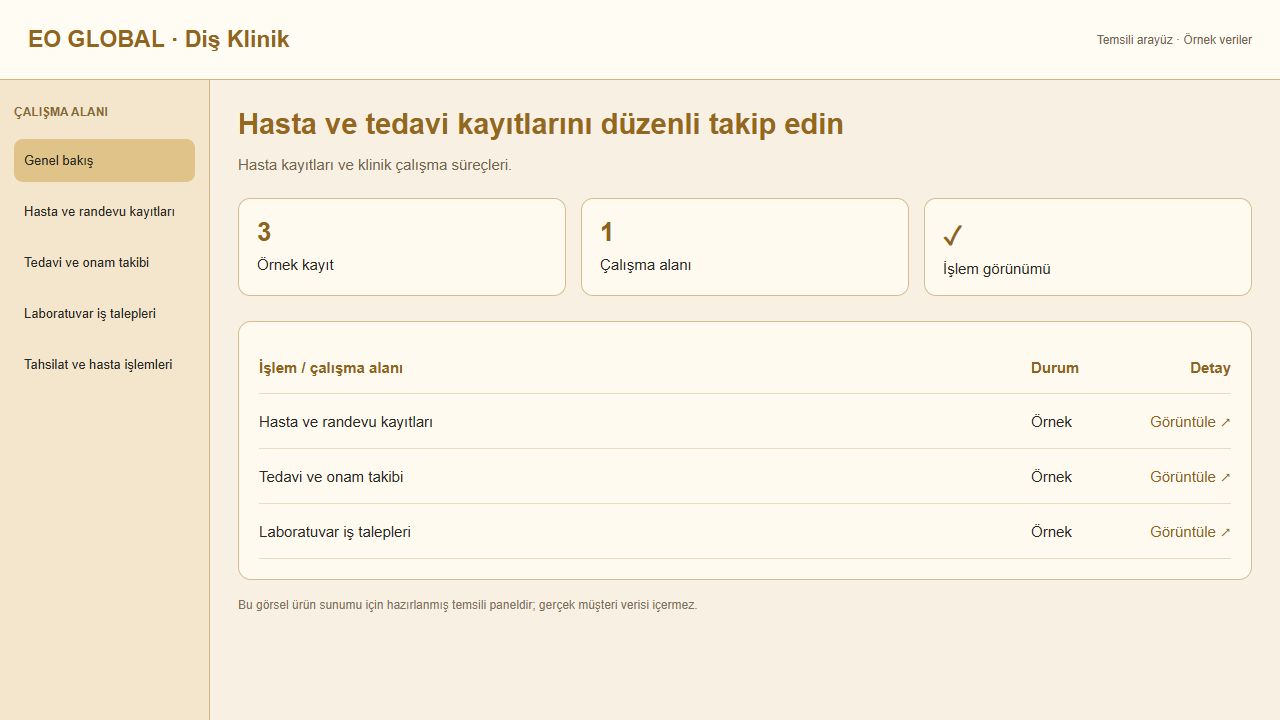This screenshot has height=720, width=1280.
Task: Click subtitle 'Hasta kayıtları ve klinik çalışma süreçleri.'
Action: click(x=375, y=165)
